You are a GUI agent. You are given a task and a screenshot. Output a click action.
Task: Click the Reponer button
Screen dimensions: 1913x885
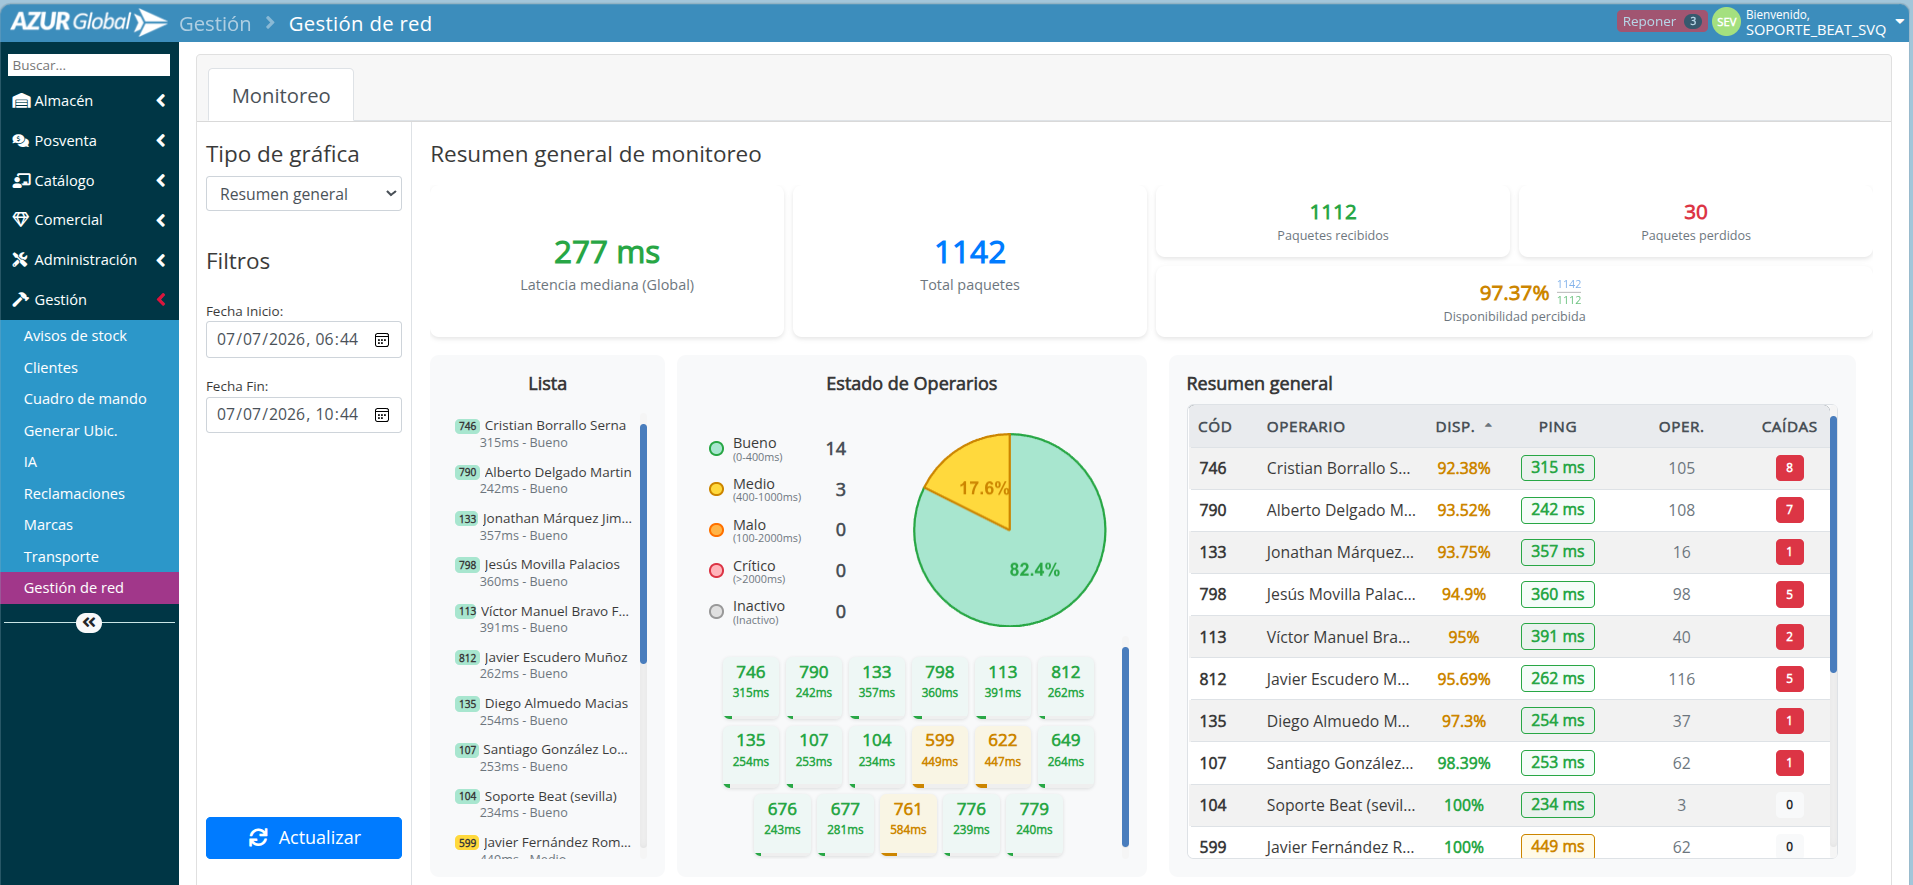click(1662, 21)
